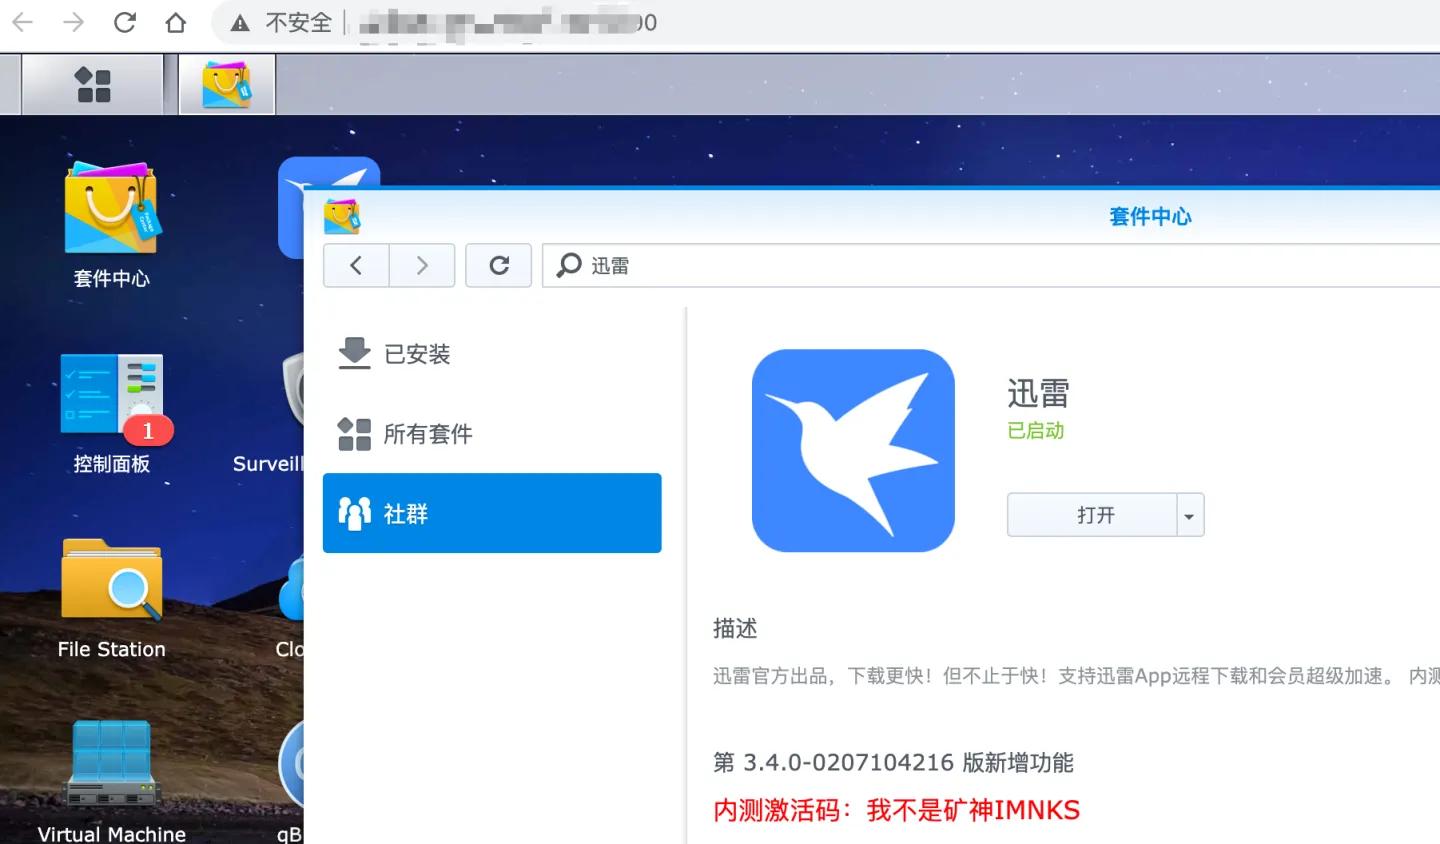Select 已安装 in the sidebar
This screenshot has width=1440, height=844.
click(x=492, y=353)
